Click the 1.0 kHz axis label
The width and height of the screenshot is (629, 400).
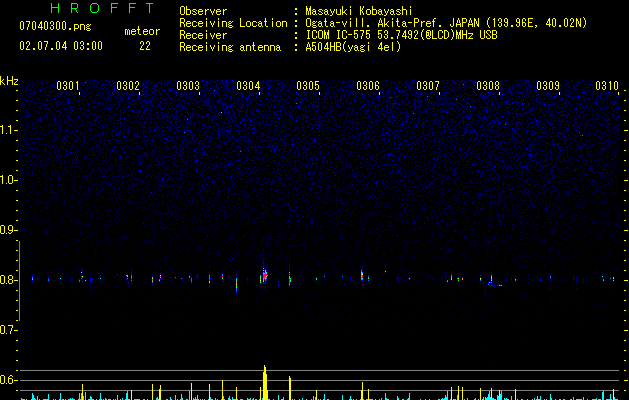click(x=8, y=180)
